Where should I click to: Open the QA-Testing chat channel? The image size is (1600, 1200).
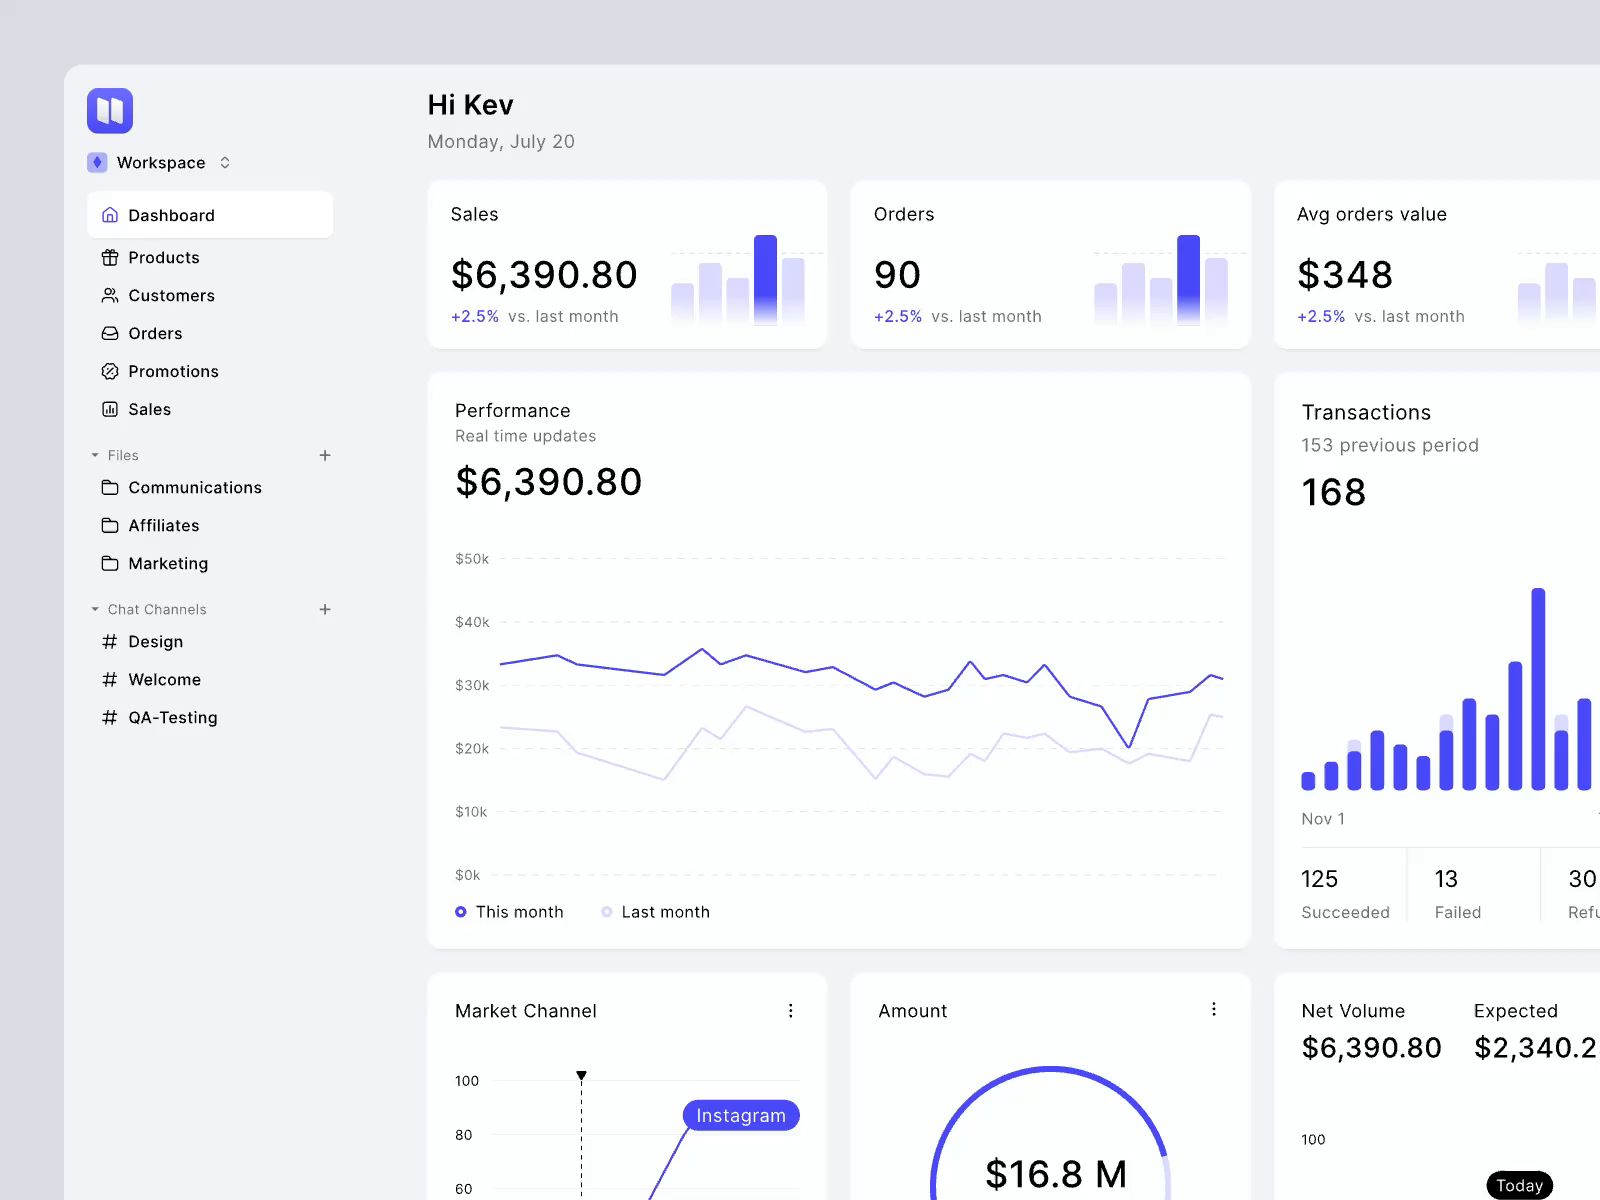click(x=172, y=718)
